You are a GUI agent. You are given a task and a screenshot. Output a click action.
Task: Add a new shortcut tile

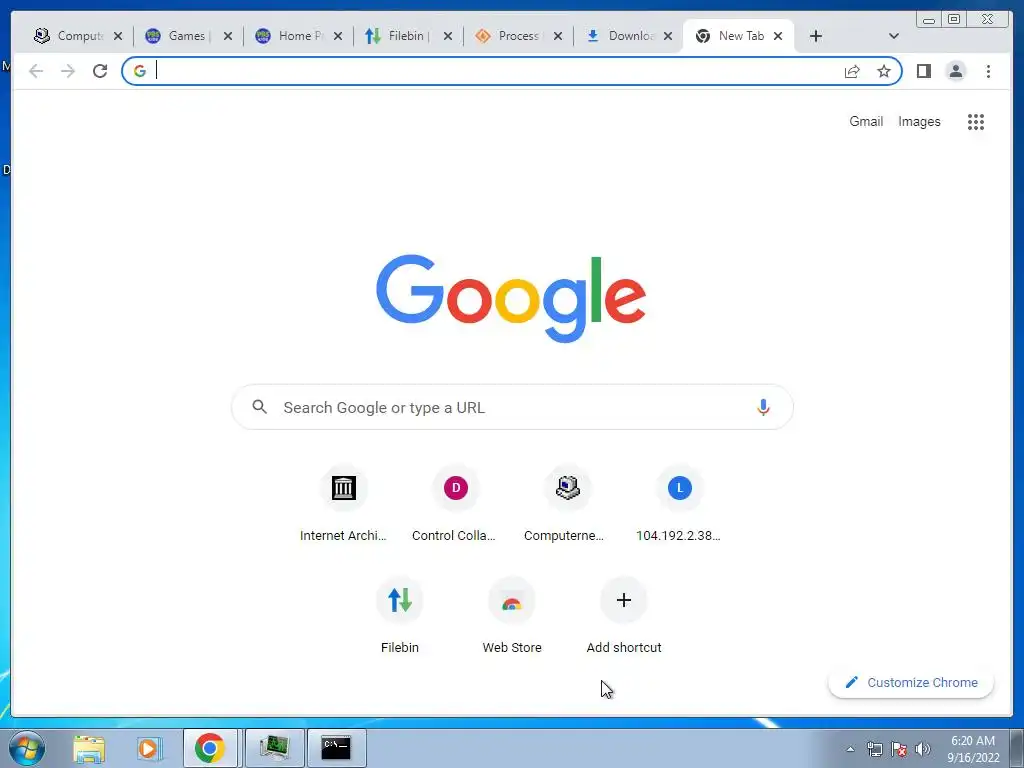coord(624,616)
